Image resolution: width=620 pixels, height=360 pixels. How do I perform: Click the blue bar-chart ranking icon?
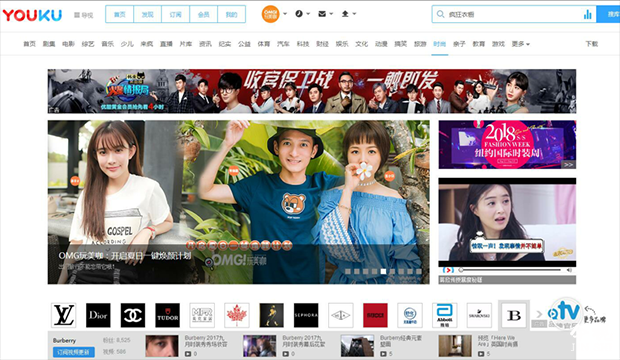(x=588, y=15)
